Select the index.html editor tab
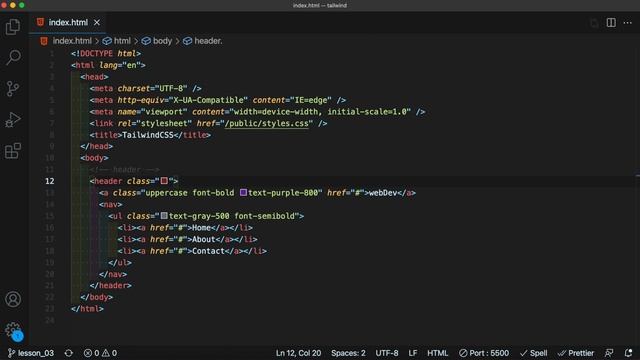This screenshot has height=360, width=640. 68,22
